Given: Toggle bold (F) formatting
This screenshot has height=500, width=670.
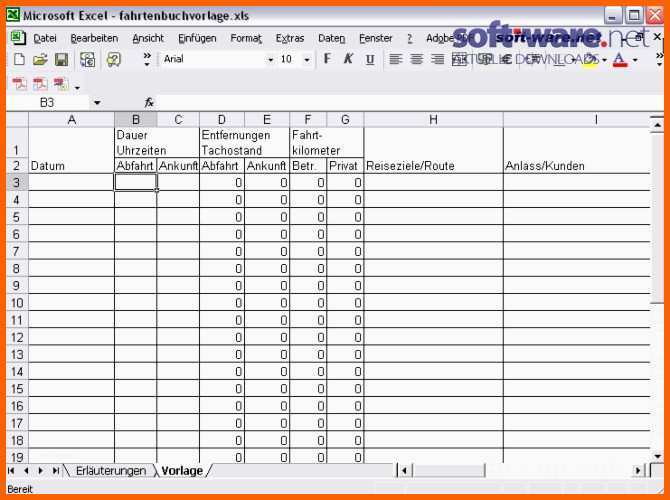Looking at the screenshot, I should tap(327, 59).
